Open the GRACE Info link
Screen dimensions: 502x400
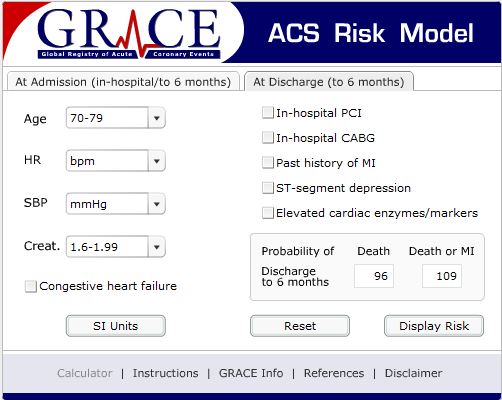click(x=251, y=373)
